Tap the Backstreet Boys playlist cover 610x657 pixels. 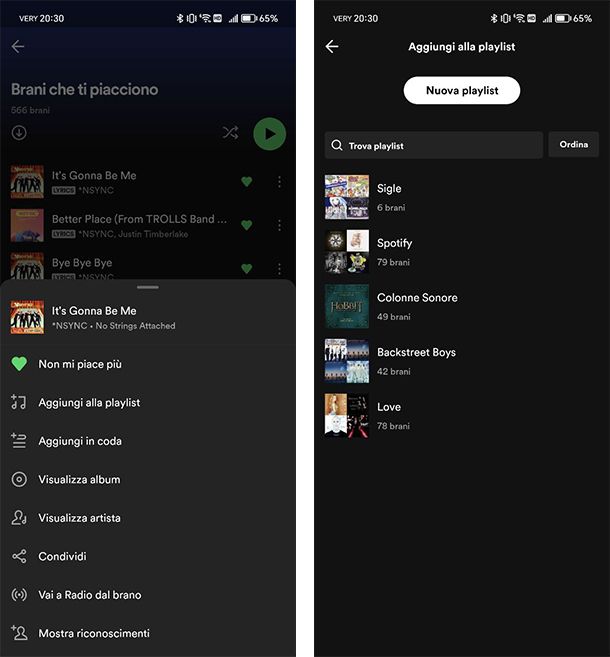(x=347, y=361)
